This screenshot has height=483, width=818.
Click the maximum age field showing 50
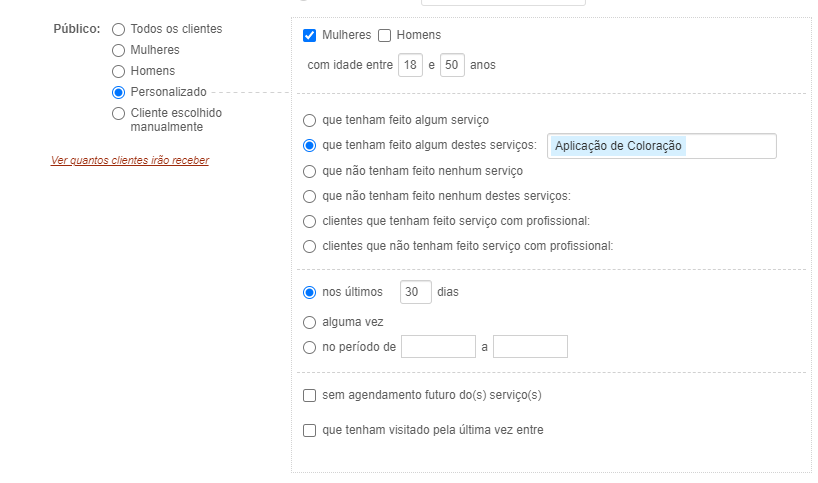click(452, 65)
